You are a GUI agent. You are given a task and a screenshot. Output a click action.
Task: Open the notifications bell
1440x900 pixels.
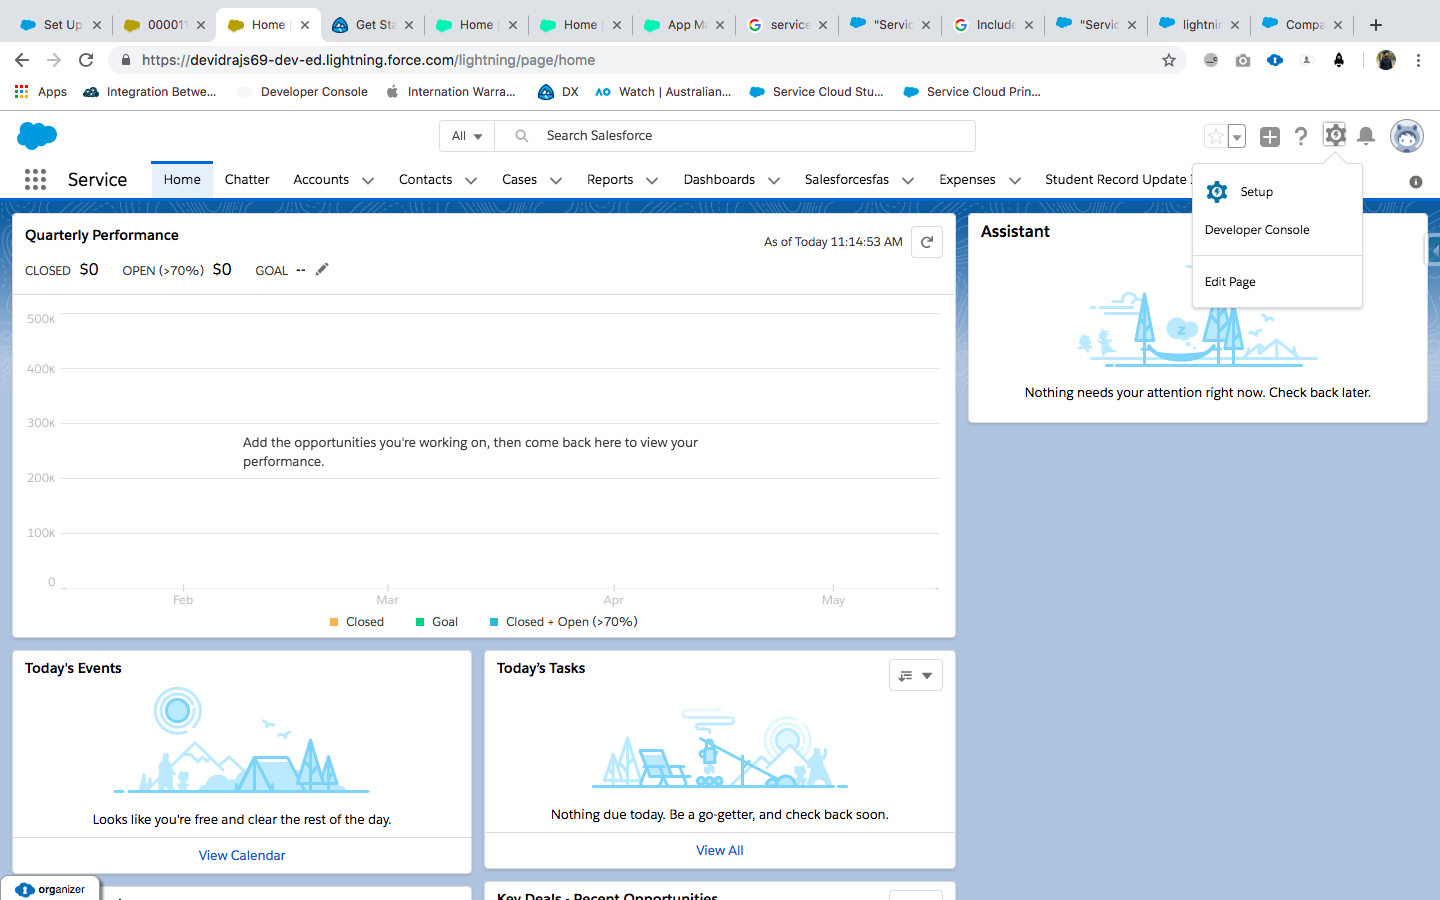(x=1366, y=136)
